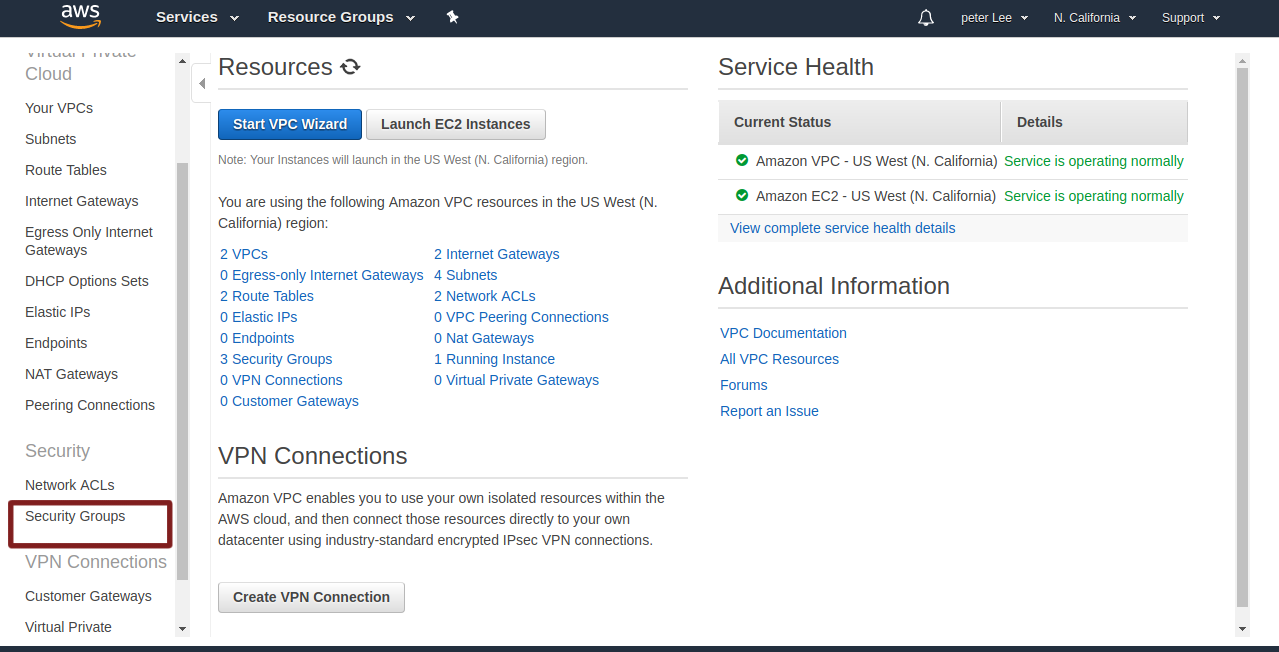1279x652 pixels.
Task: Expand the Services dropdown menu
Action: pos(197,17)
